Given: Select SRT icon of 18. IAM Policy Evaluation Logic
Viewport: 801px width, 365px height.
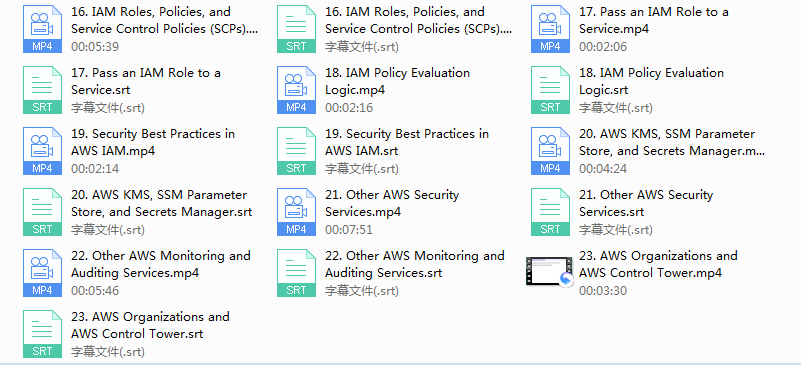Looking at the screenshot, I should click(550, 90).
